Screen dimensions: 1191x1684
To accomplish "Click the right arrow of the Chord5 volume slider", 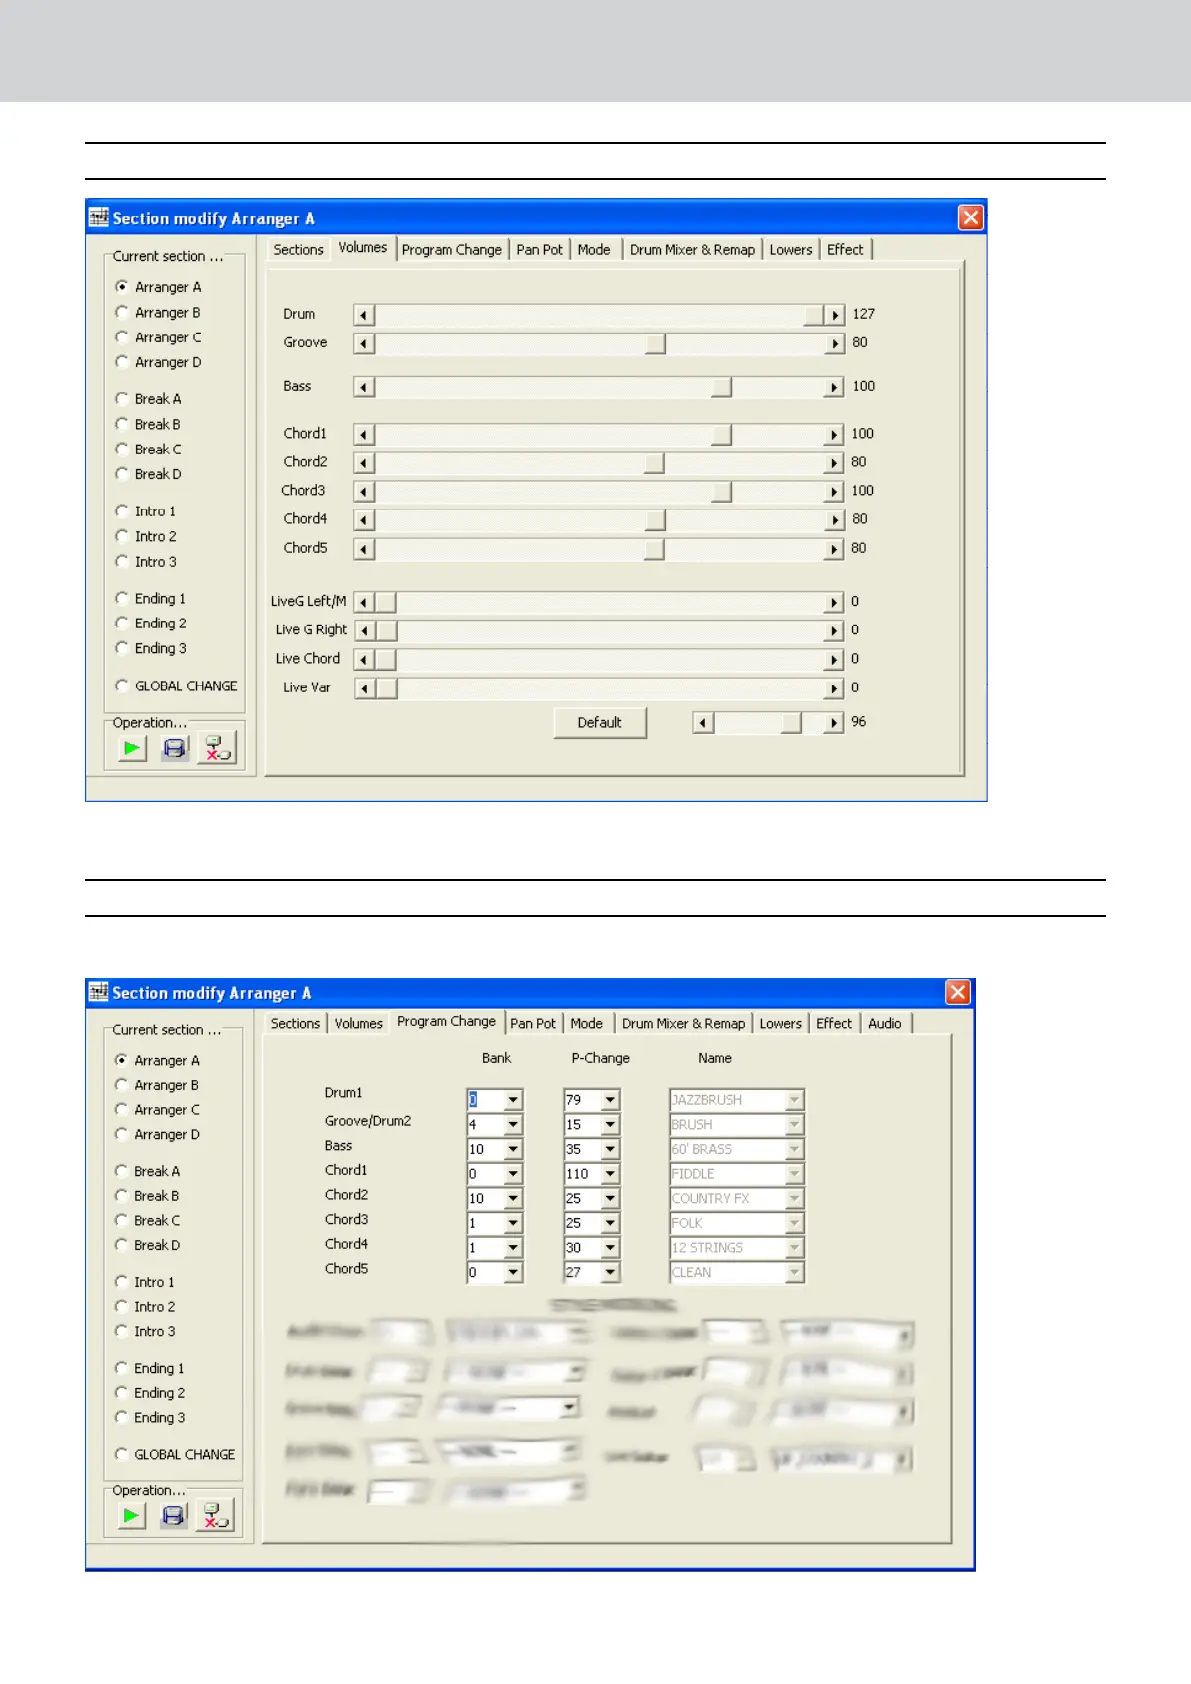I will (x=834, y=549).
